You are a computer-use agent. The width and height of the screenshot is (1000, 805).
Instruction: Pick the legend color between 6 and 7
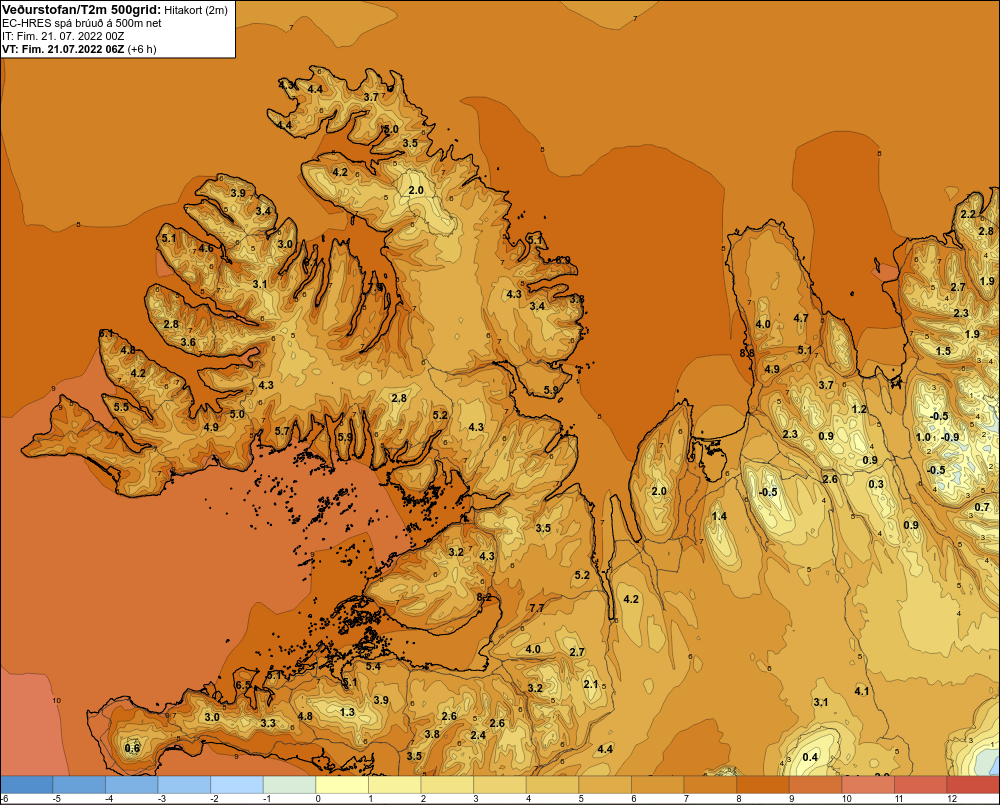tap(658, 785)
